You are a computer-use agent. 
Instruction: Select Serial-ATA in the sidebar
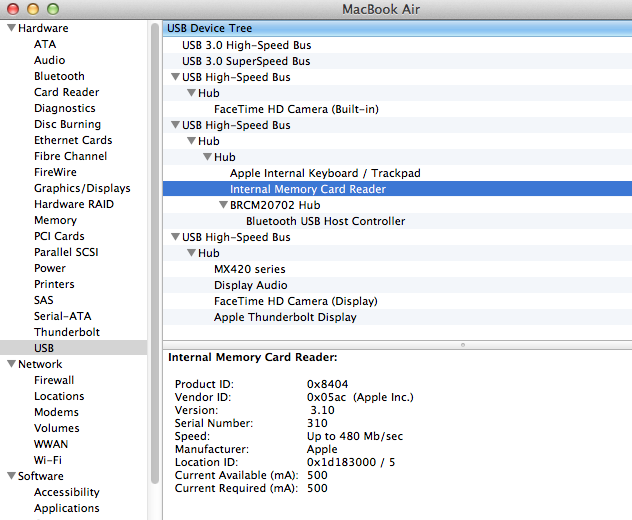click(x=62, y=316)
